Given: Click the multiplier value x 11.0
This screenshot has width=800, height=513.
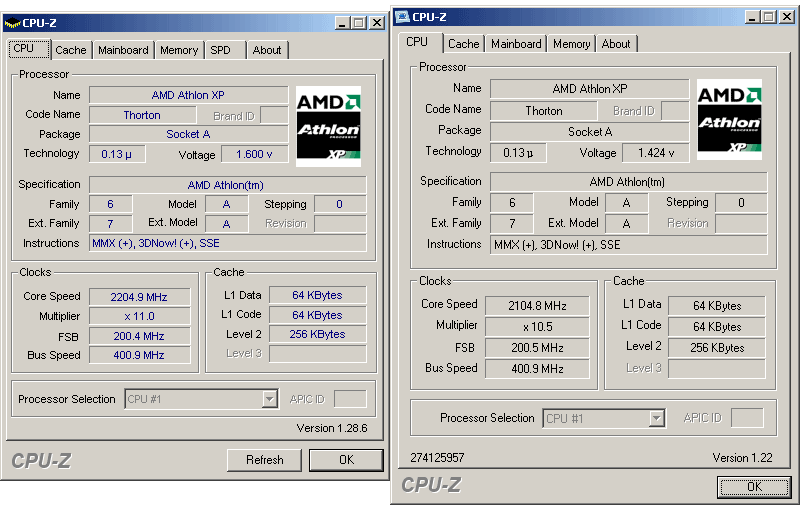Looking at the screenshot, I should 139,316.
